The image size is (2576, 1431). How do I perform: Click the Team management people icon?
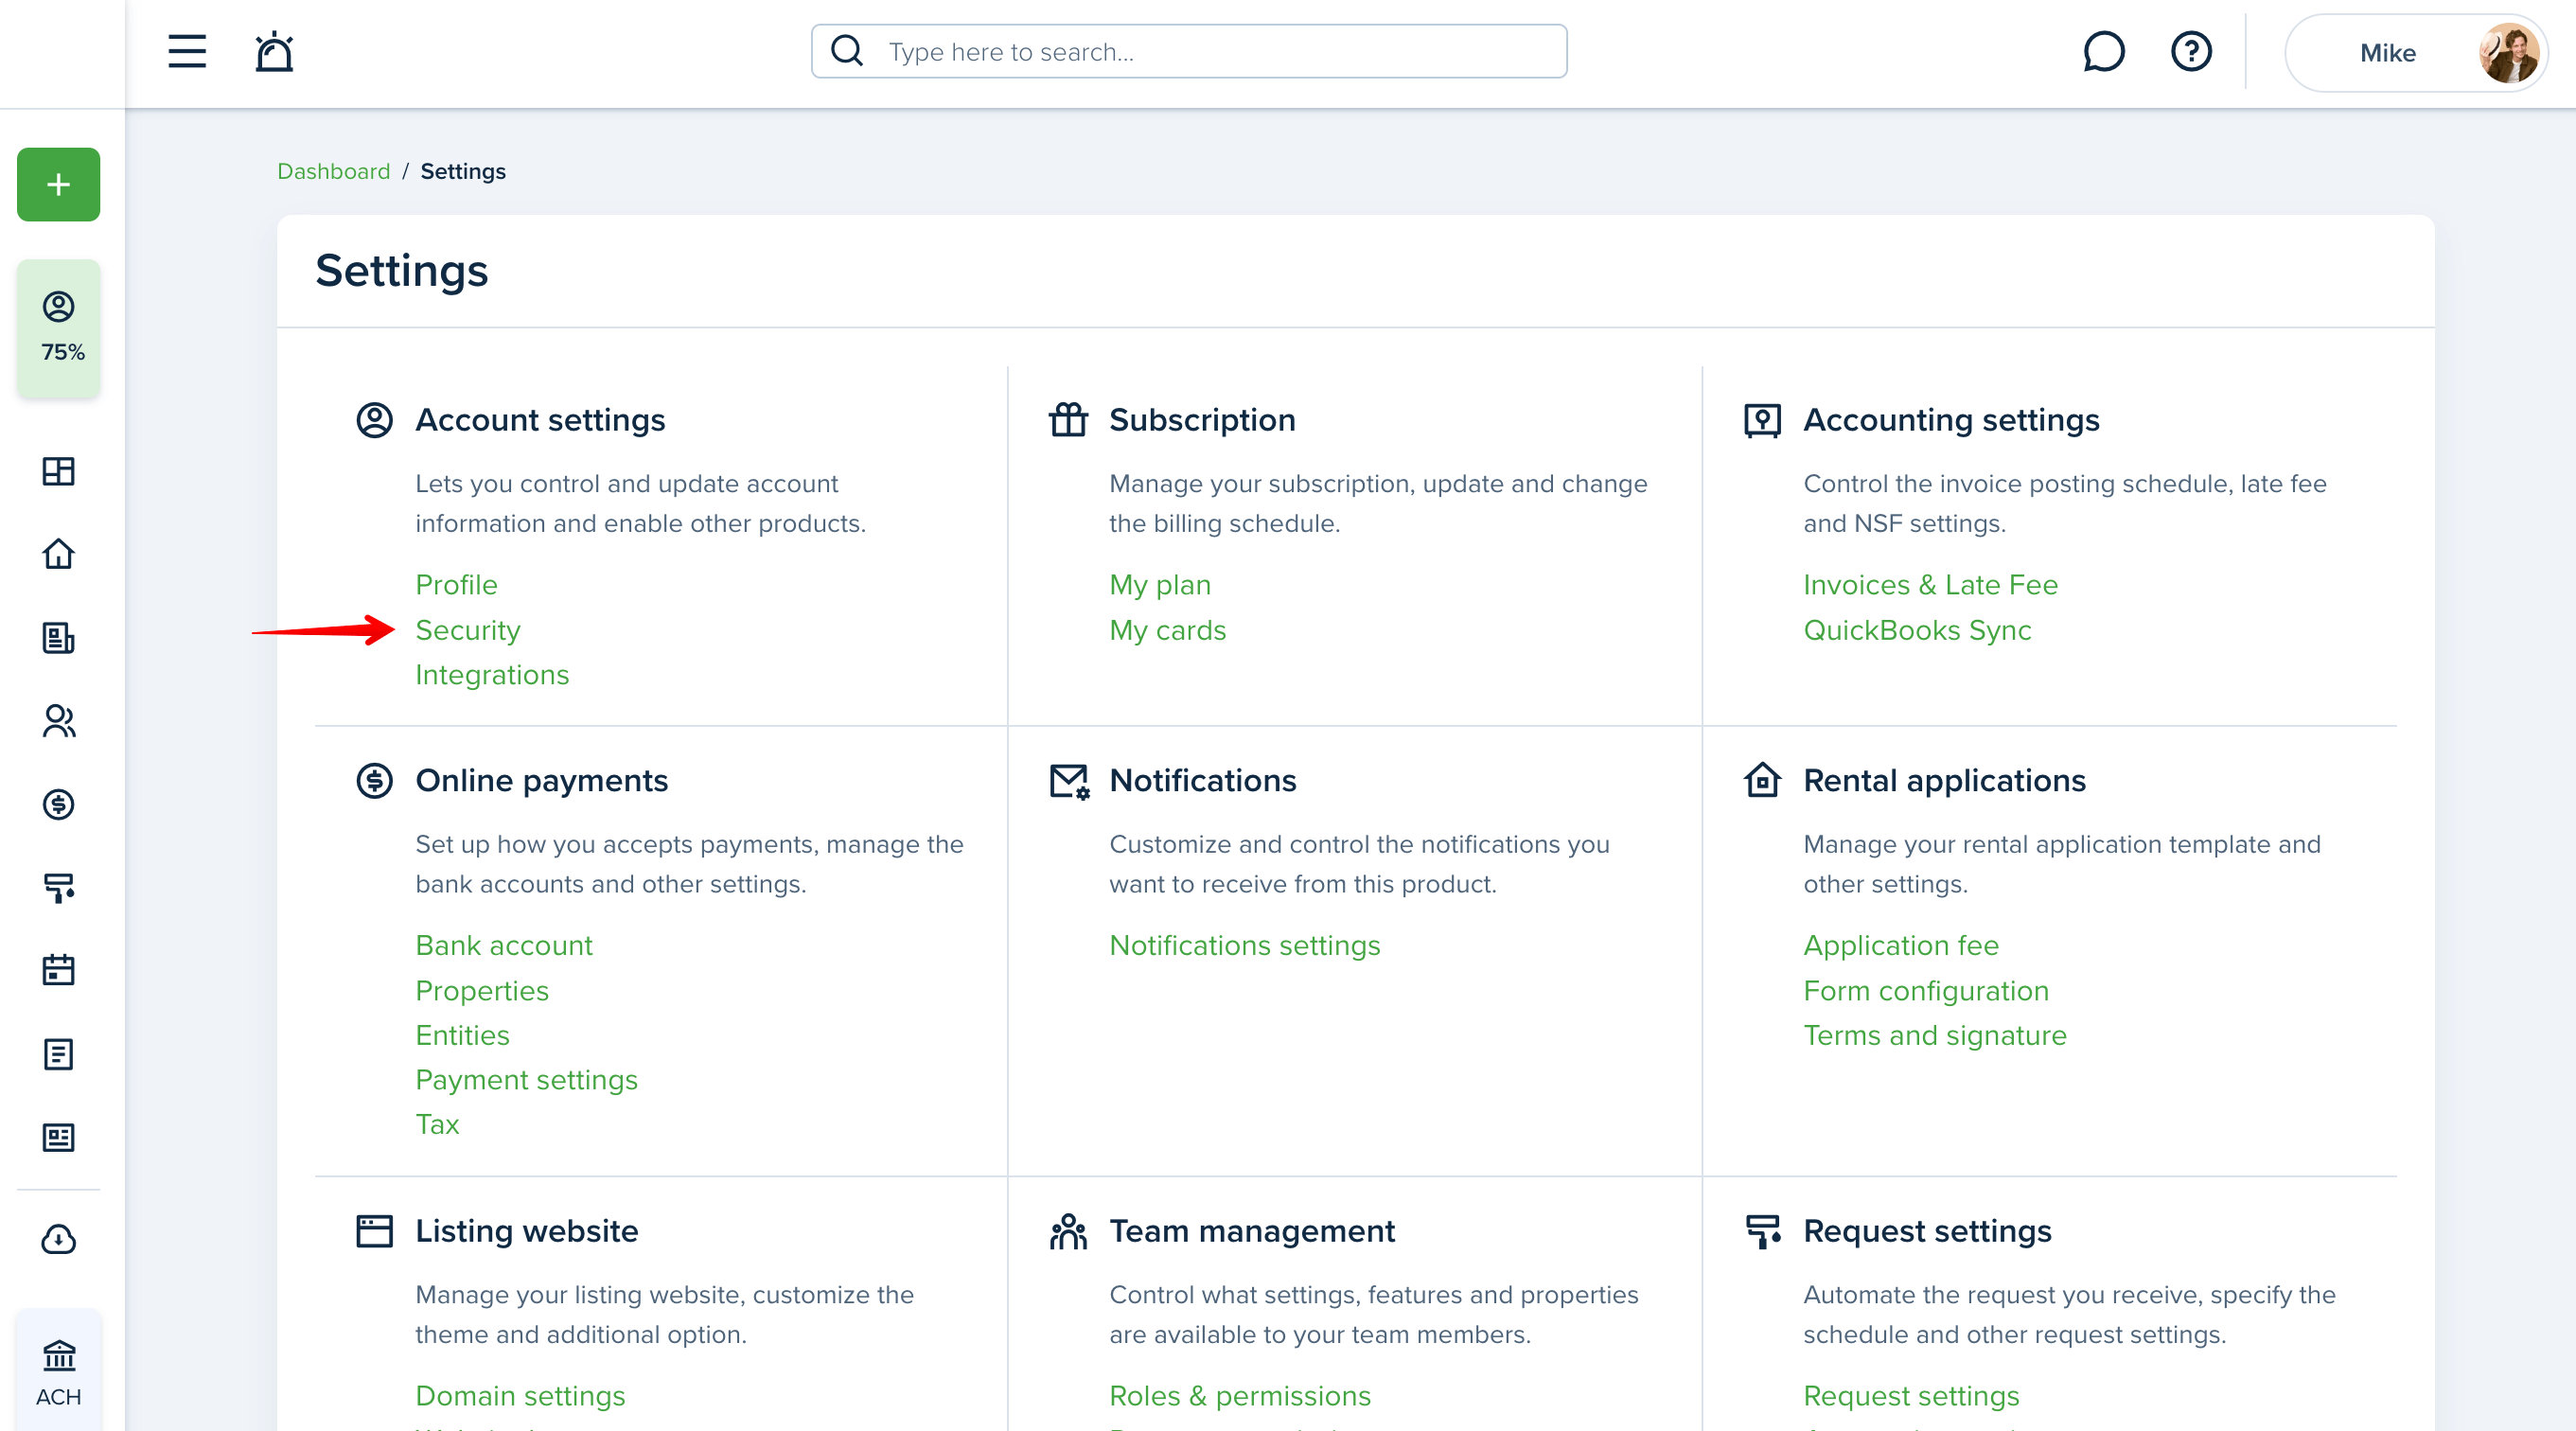point(1068,1231)
